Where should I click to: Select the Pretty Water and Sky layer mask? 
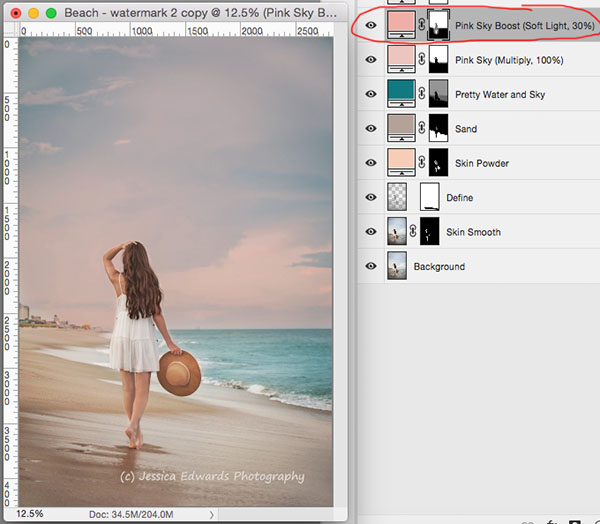coord(439,94)
